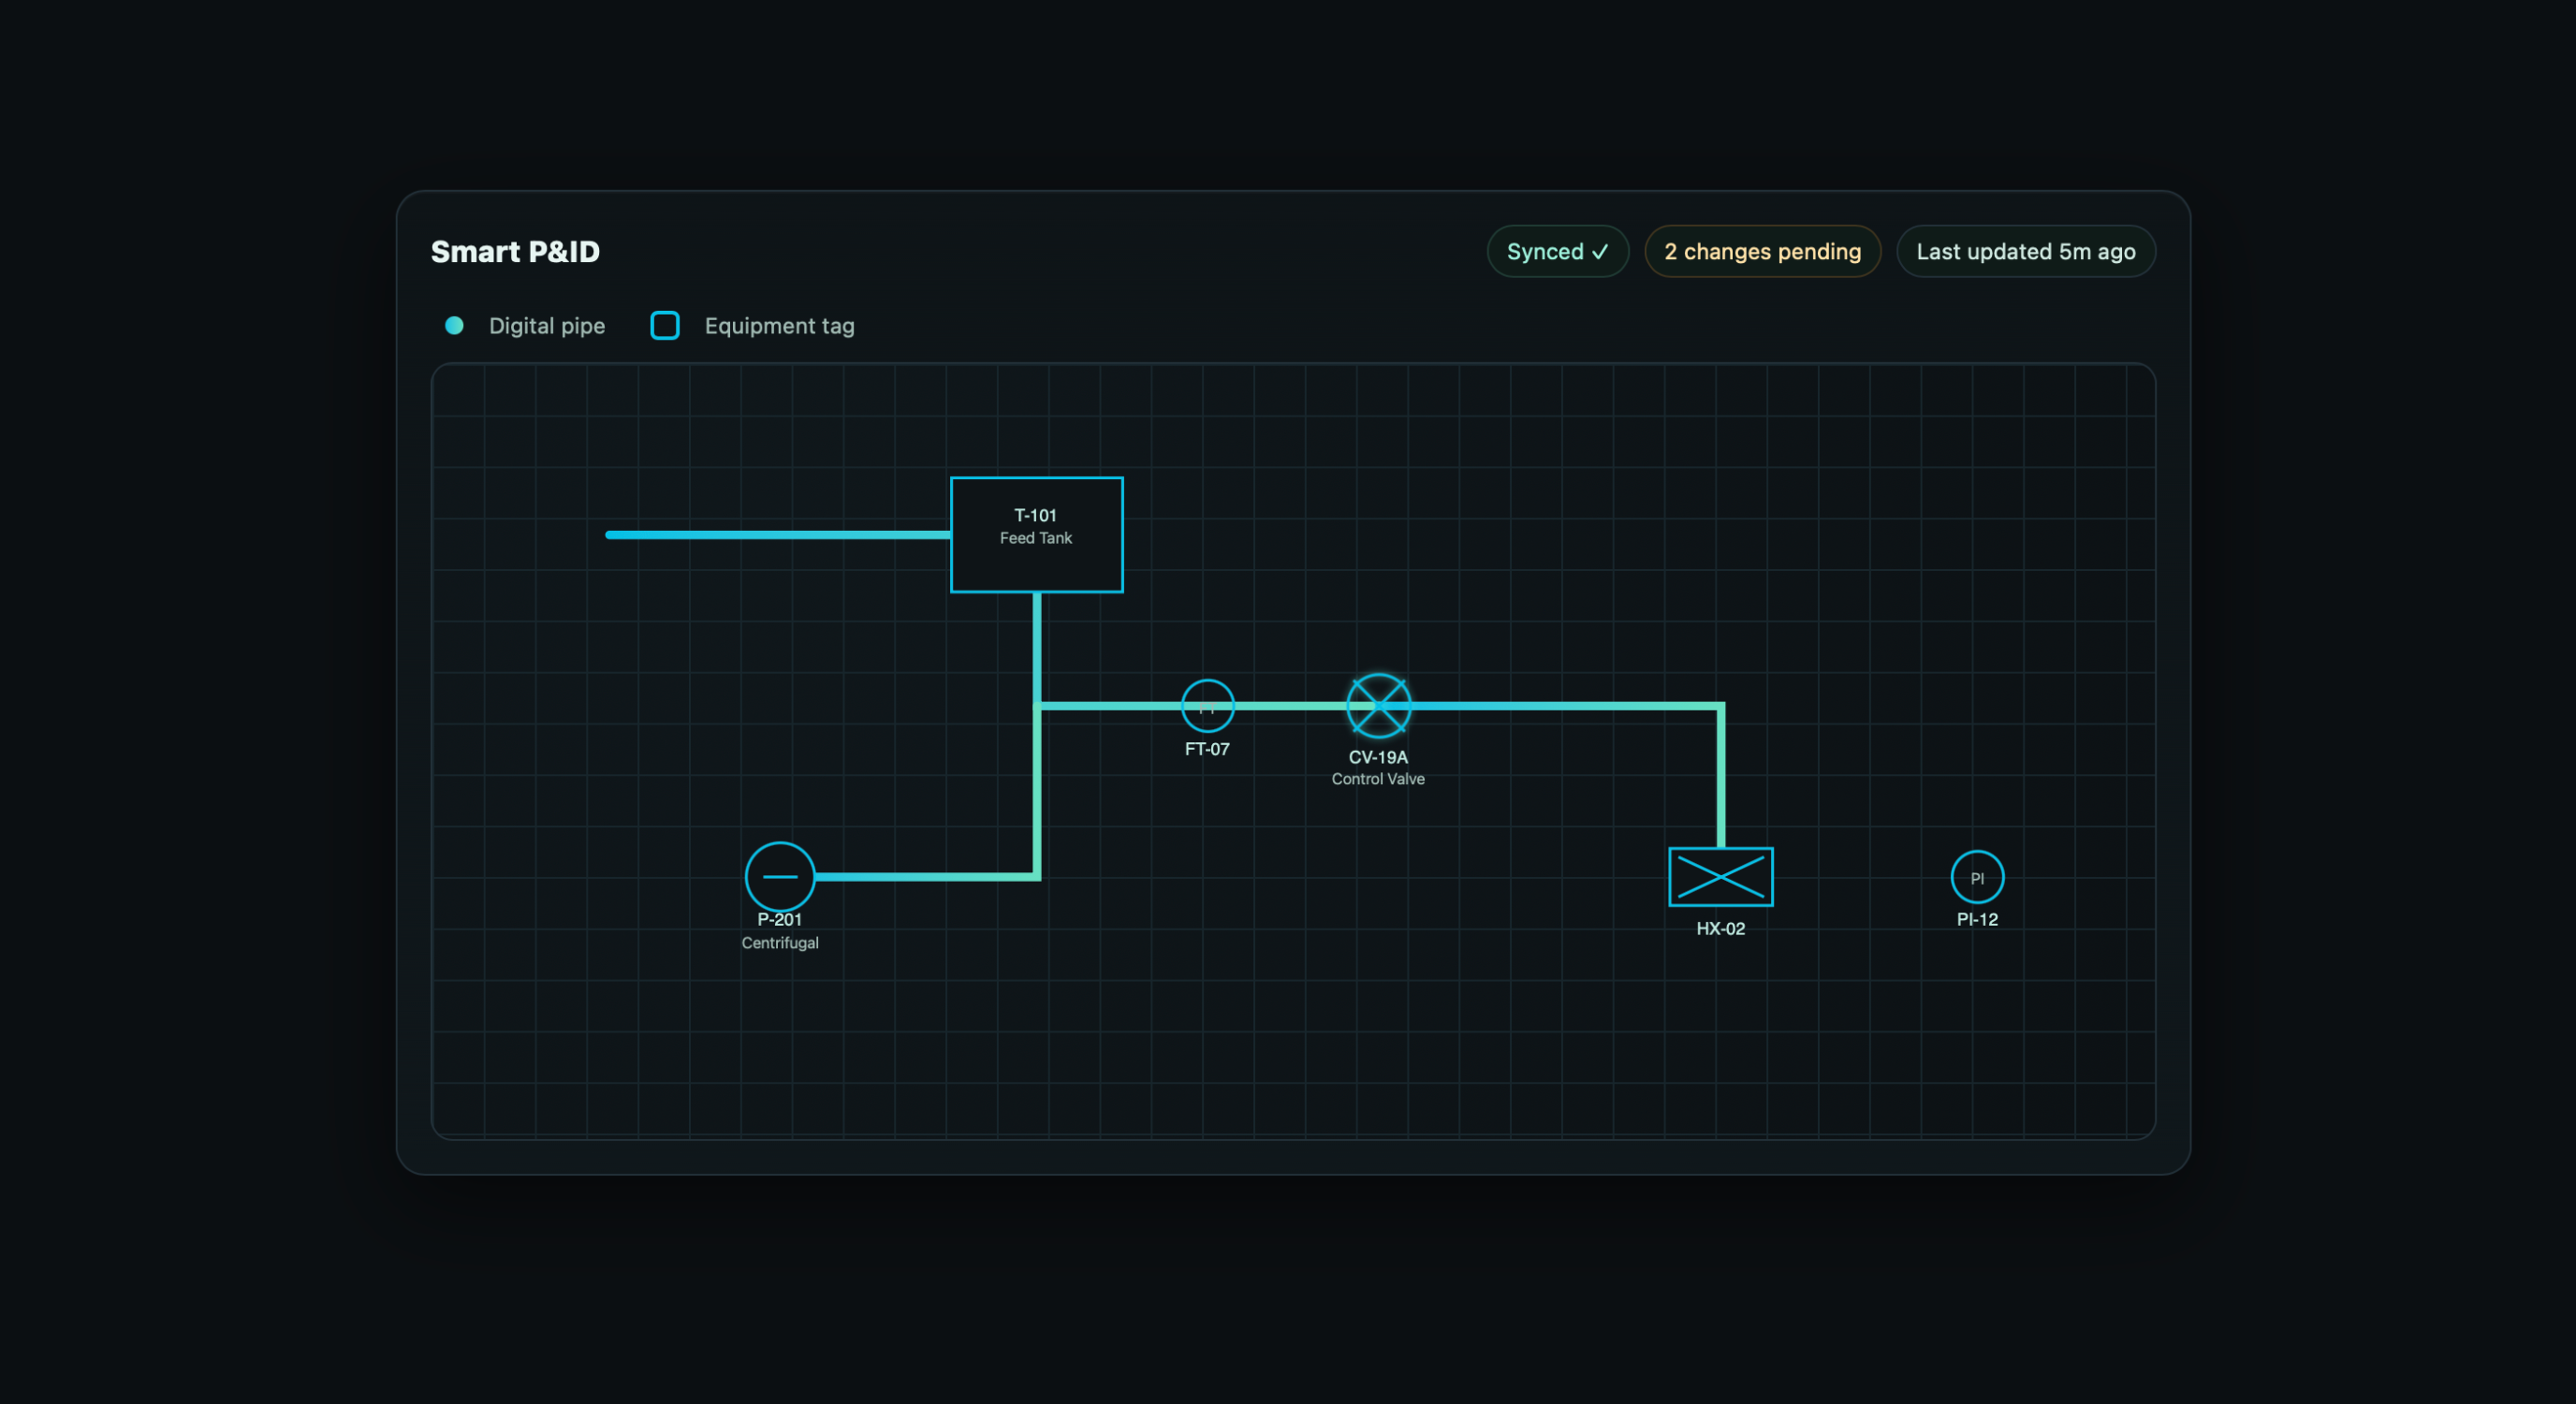2576x1404 pixels.
Task: Select the inlet pipe feeding T-101
Action: (778, 535)
